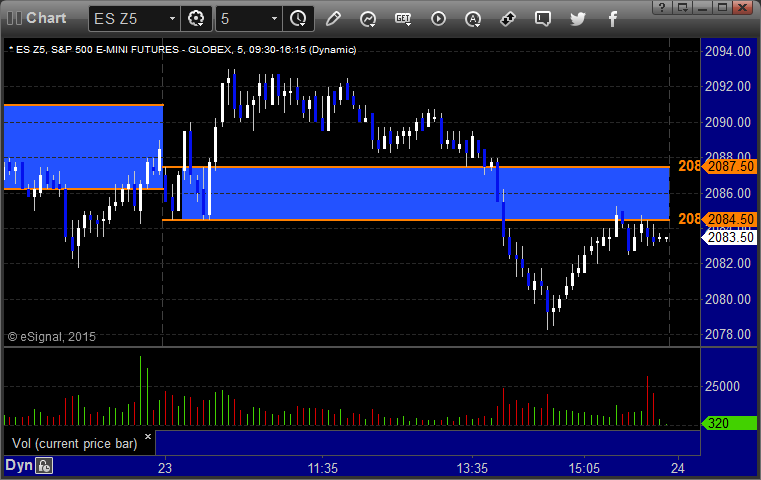Open the alerts circled-A menu
The image size is (761, 480).
coord(473,19)
